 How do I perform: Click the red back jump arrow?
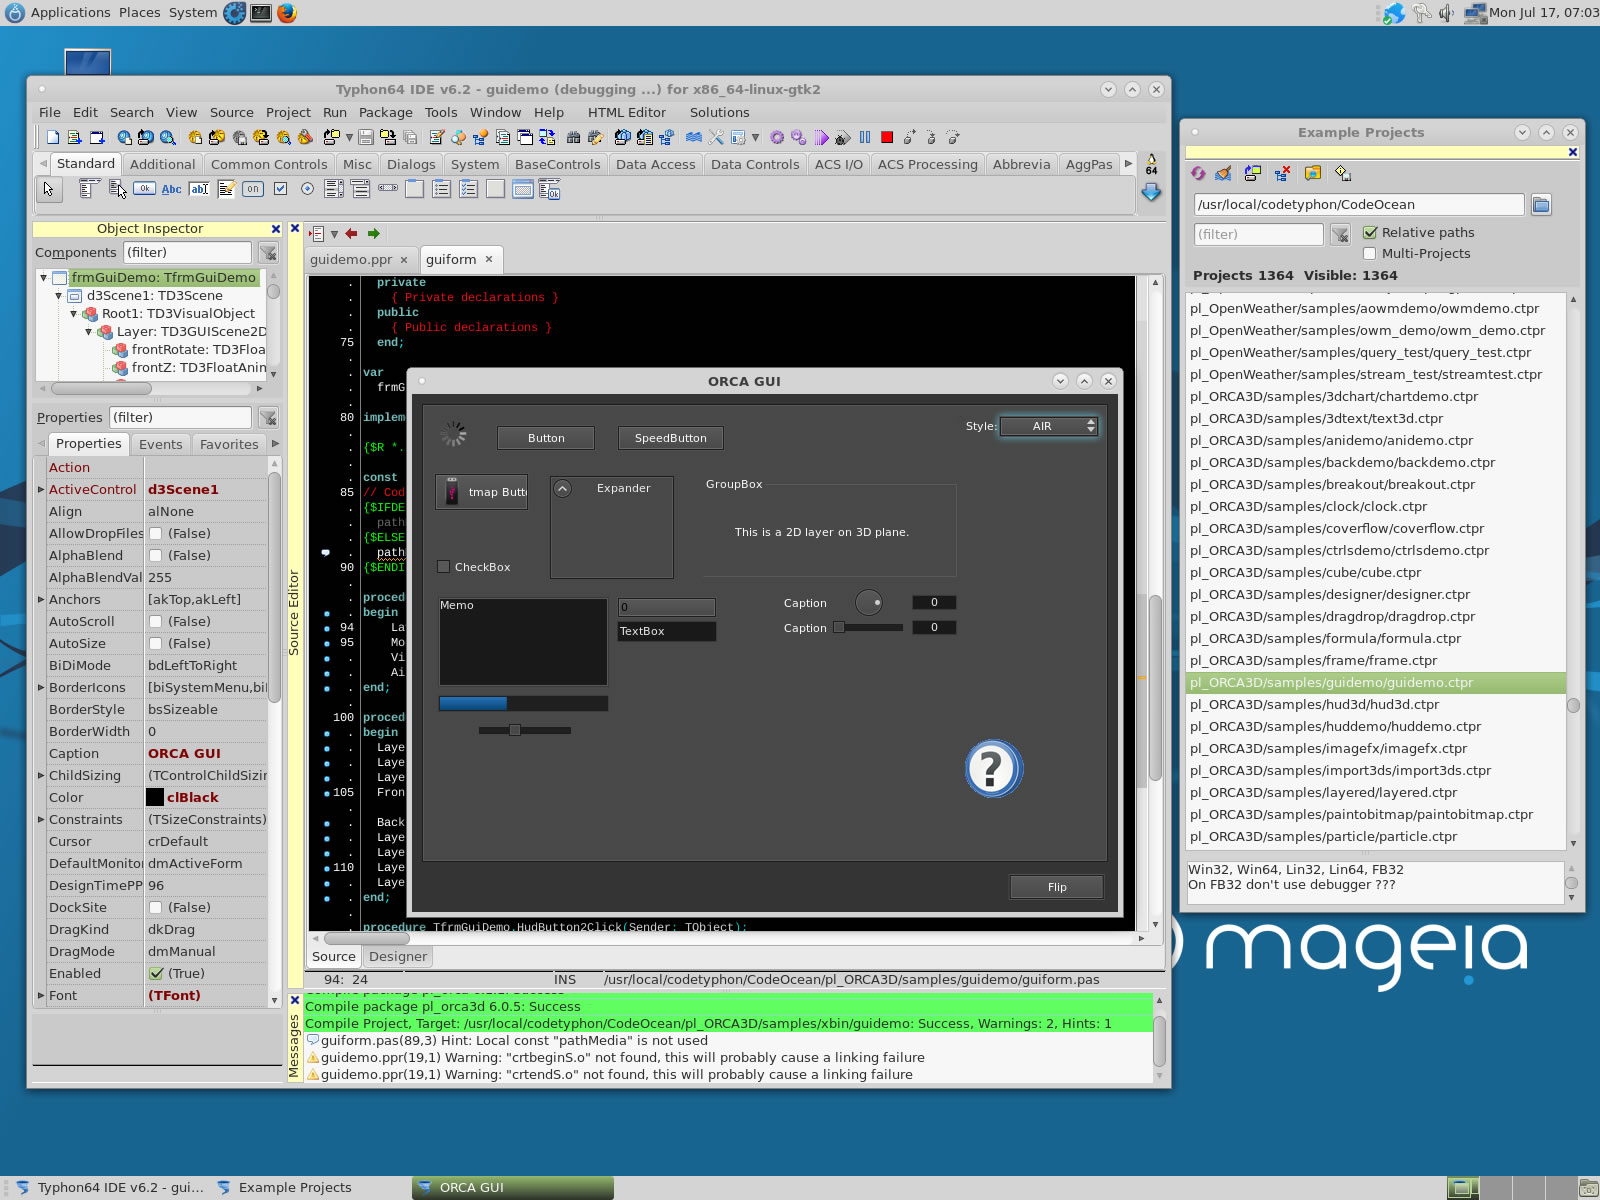click(x=351, y=234)
